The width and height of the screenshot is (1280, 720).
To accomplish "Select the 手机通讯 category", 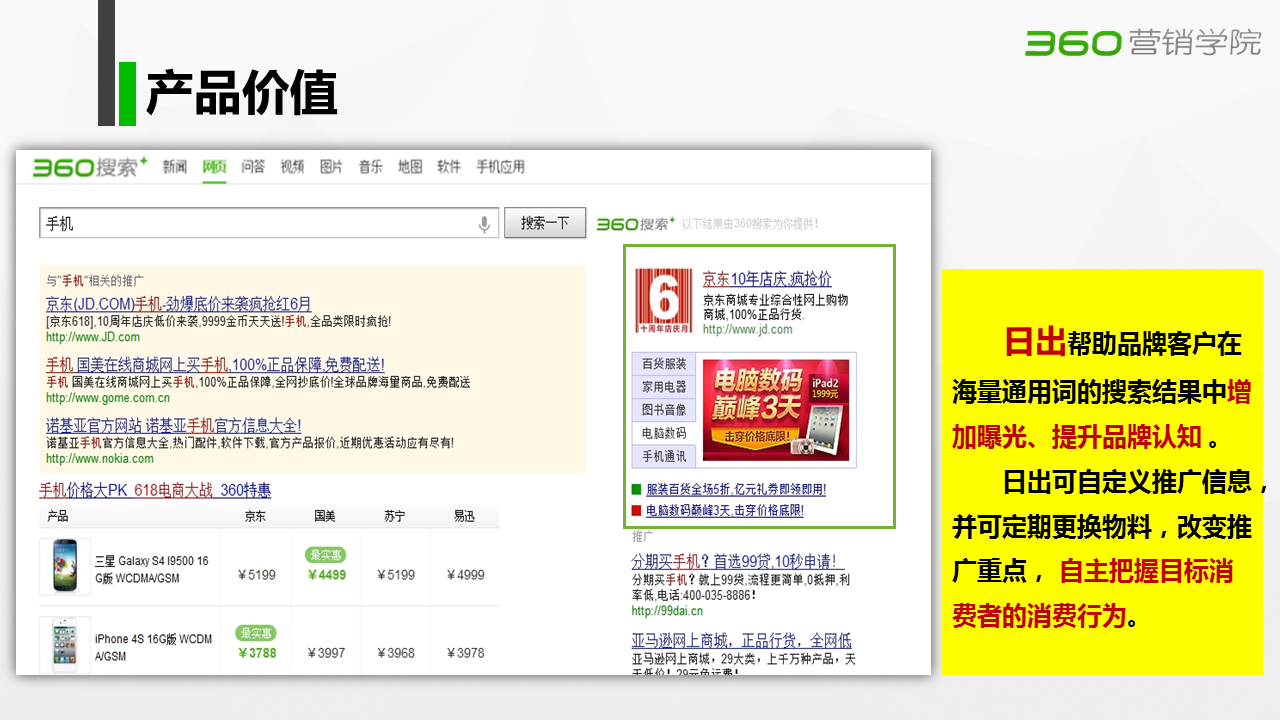I will pos(664,456).
